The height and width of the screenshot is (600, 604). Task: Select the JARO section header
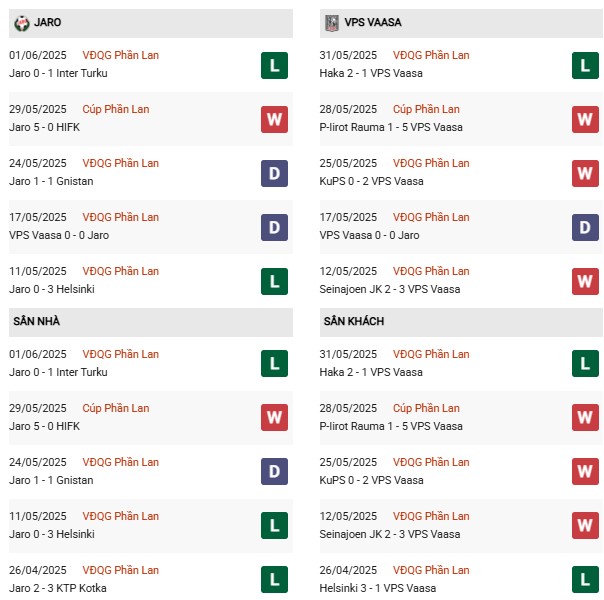47,22
